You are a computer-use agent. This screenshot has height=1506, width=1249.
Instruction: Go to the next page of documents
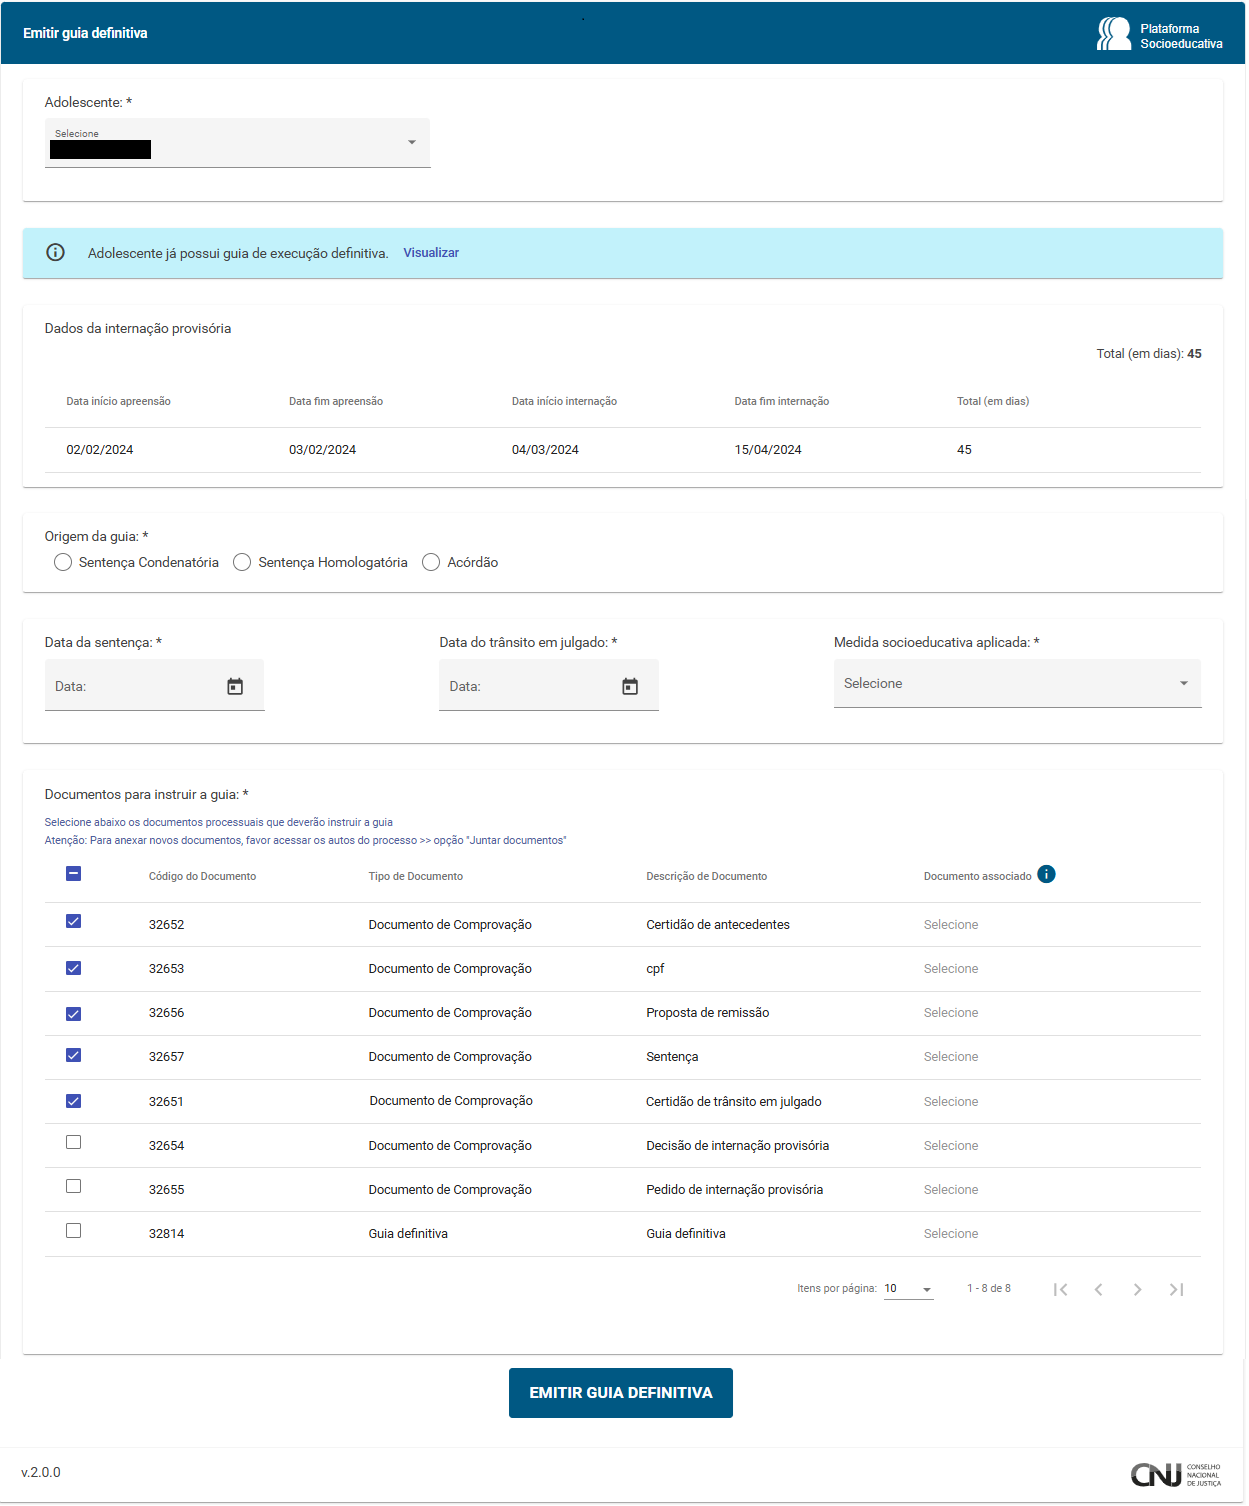click(1137, 1290)
